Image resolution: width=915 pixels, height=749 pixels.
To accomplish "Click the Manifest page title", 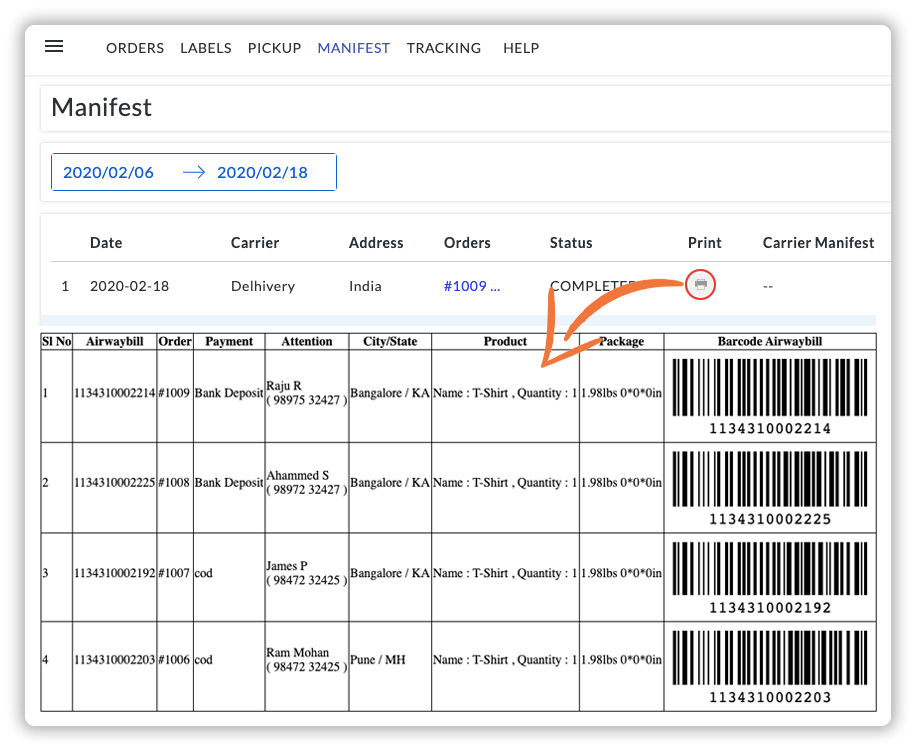I will coord(102,107).
